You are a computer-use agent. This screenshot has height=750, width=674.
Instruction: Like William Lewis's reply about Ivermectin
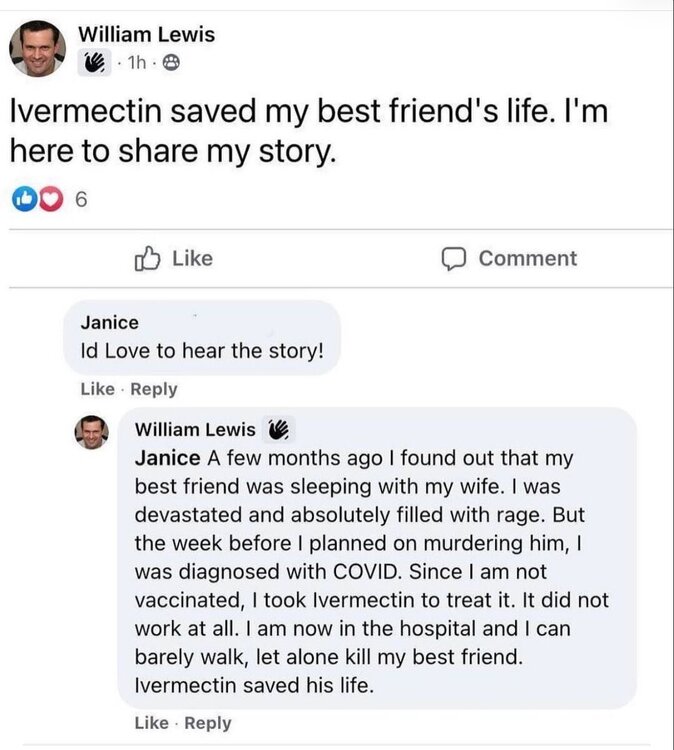pyautogui.click(x=150, y=723)
